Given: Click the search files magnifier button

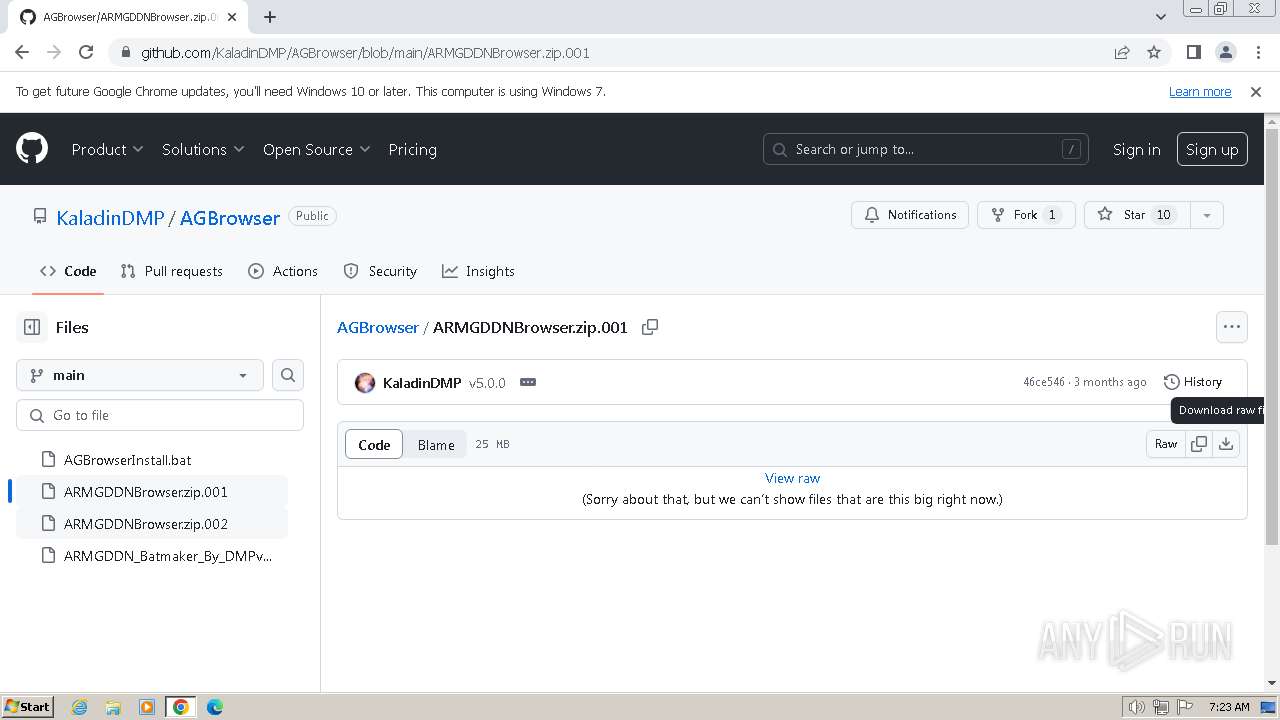Looking at the screenshot, I should pos(288,375).
